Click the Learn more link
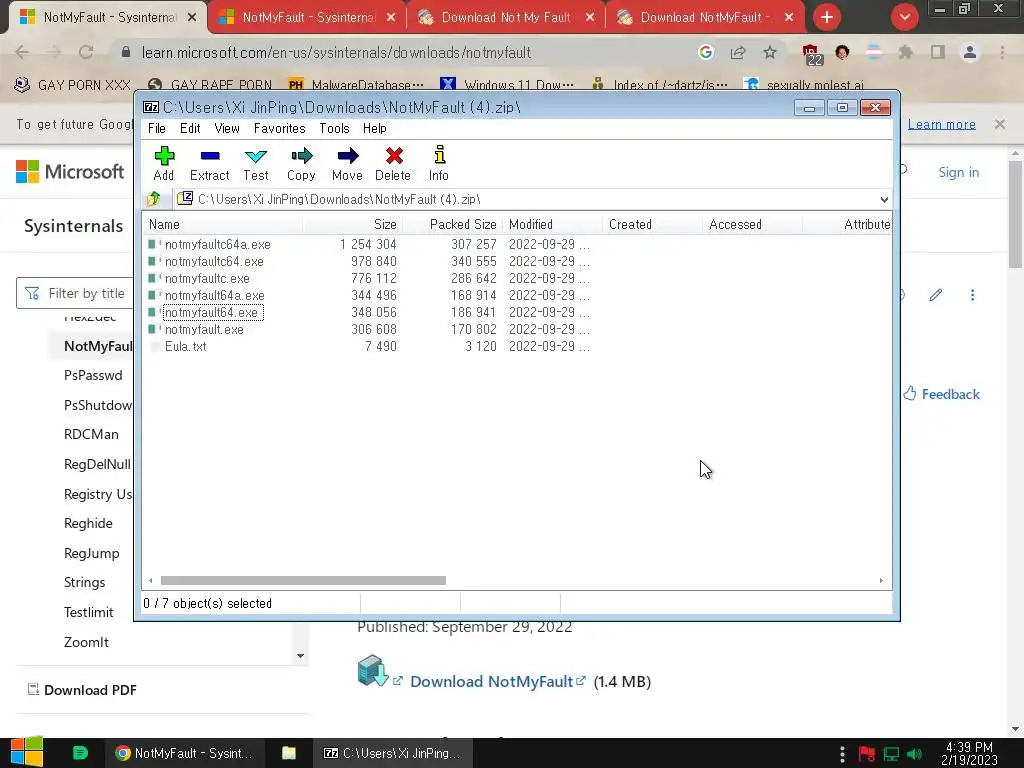Viewport: 1024px width, 768px height. (x=942, y=124)
